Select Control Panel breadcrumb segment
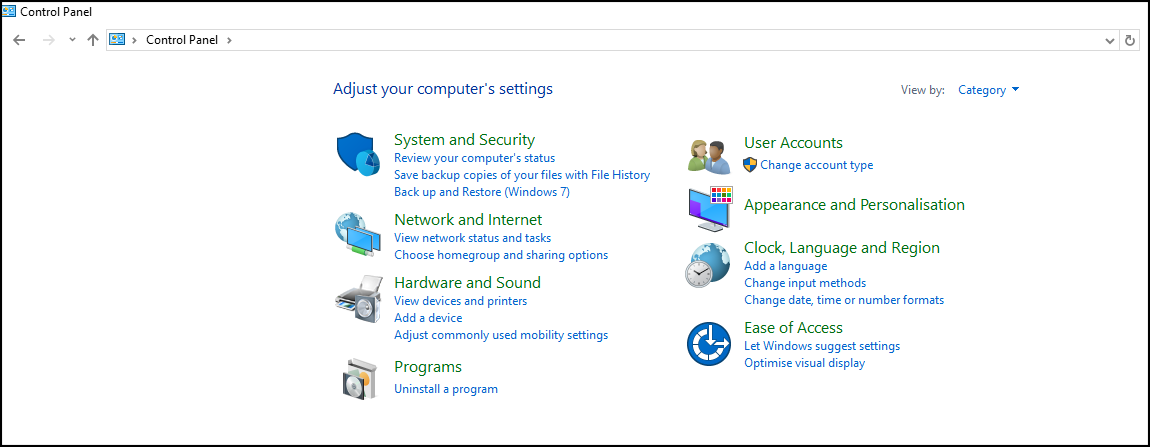Screen dimensions: 1150x447 coord(182,40)
